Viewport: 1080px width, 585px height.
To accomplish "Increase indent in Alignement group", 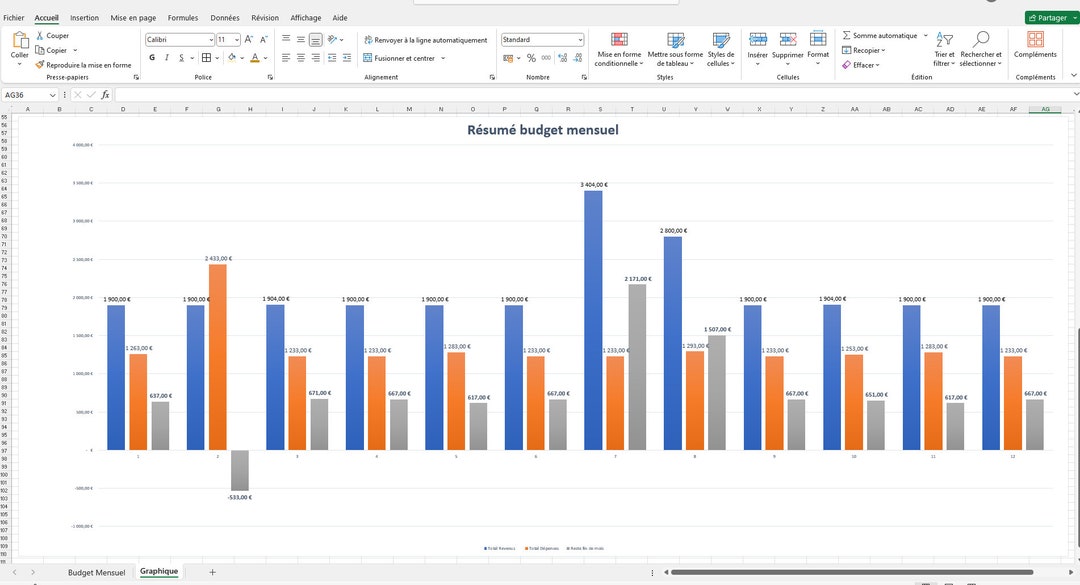I will coord(347,58).
